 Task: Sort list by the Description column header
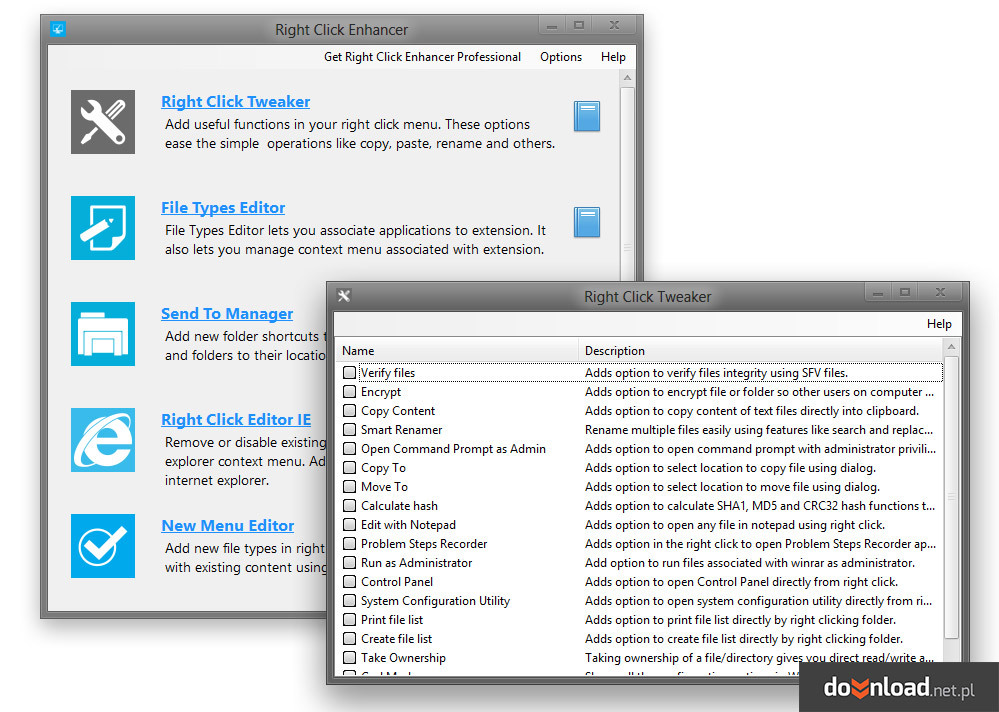tap(760, 351)
